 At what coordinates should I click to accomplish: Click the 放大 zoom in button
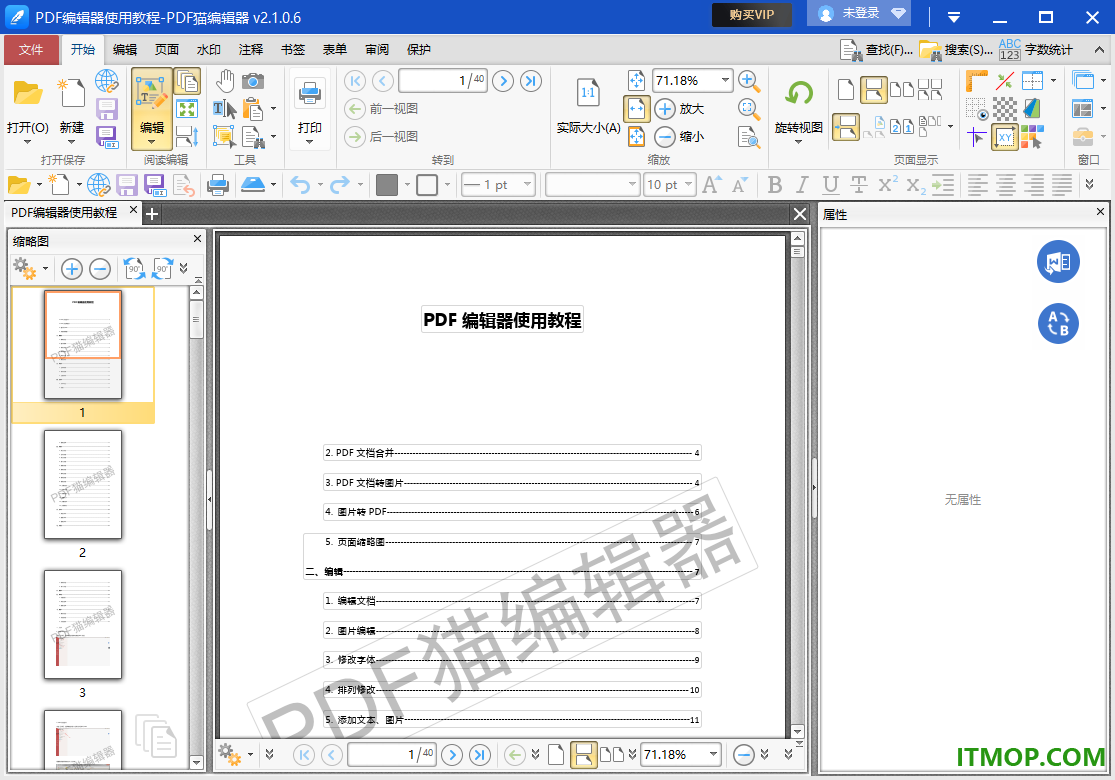[680, 109]
